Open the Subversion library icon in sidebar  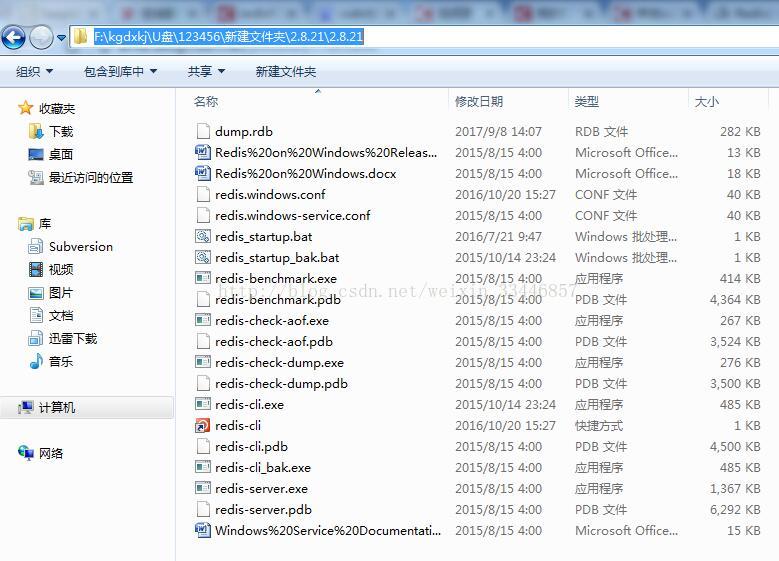tap(36, 247)
